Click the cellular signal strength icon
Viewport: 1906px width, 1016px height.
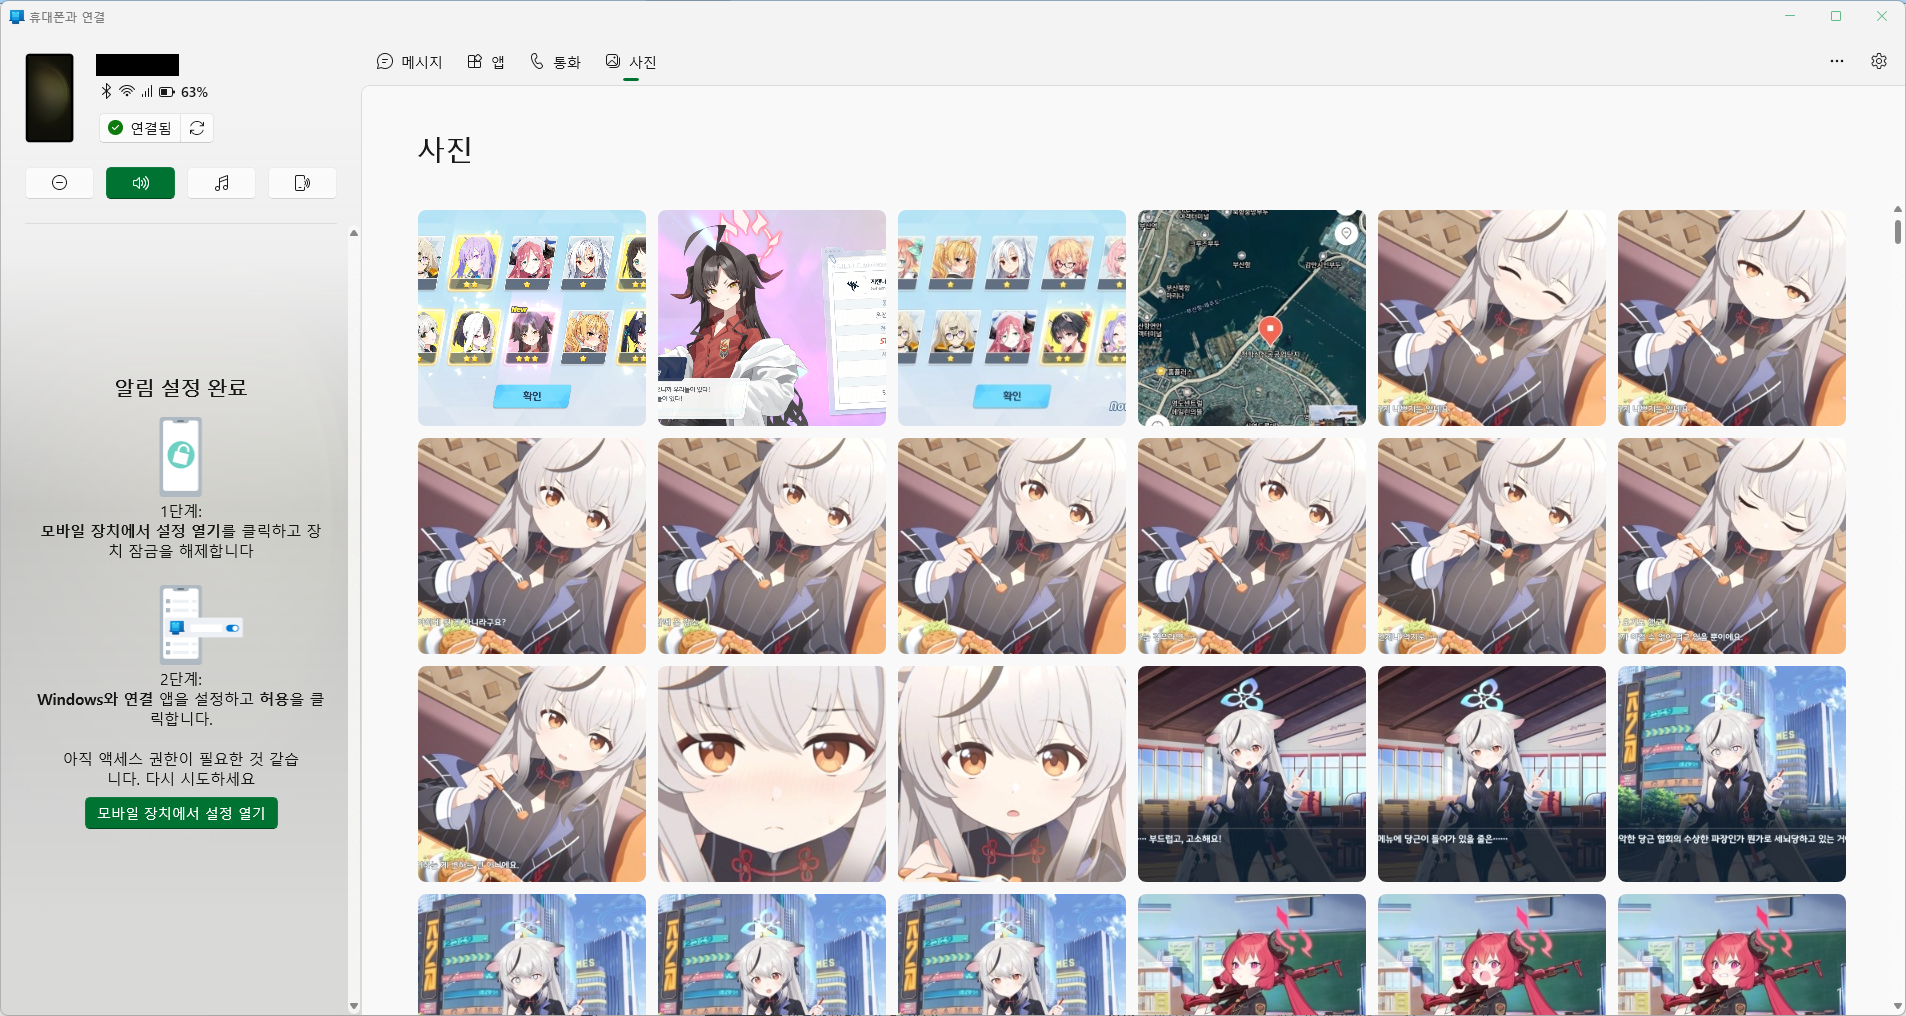pos(147,91)
